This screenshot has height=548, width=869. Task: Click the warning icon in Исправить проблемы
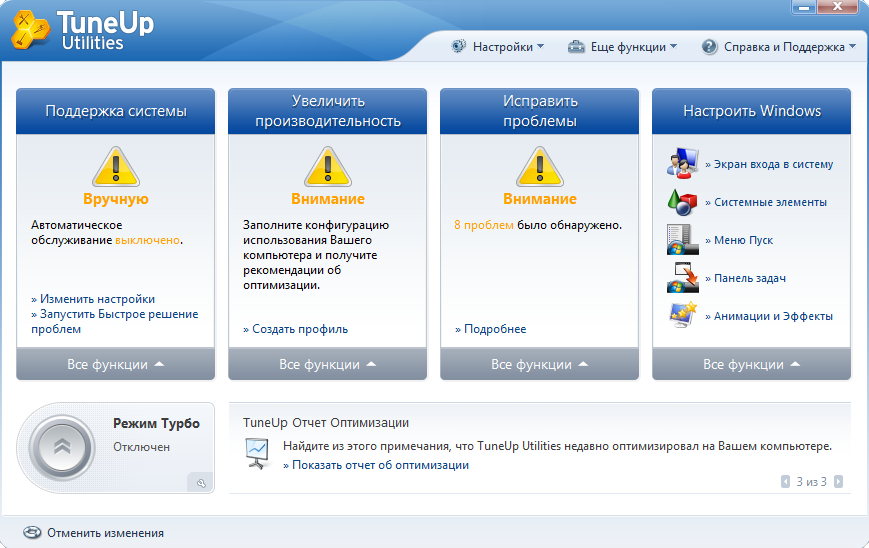coord(540,167)
